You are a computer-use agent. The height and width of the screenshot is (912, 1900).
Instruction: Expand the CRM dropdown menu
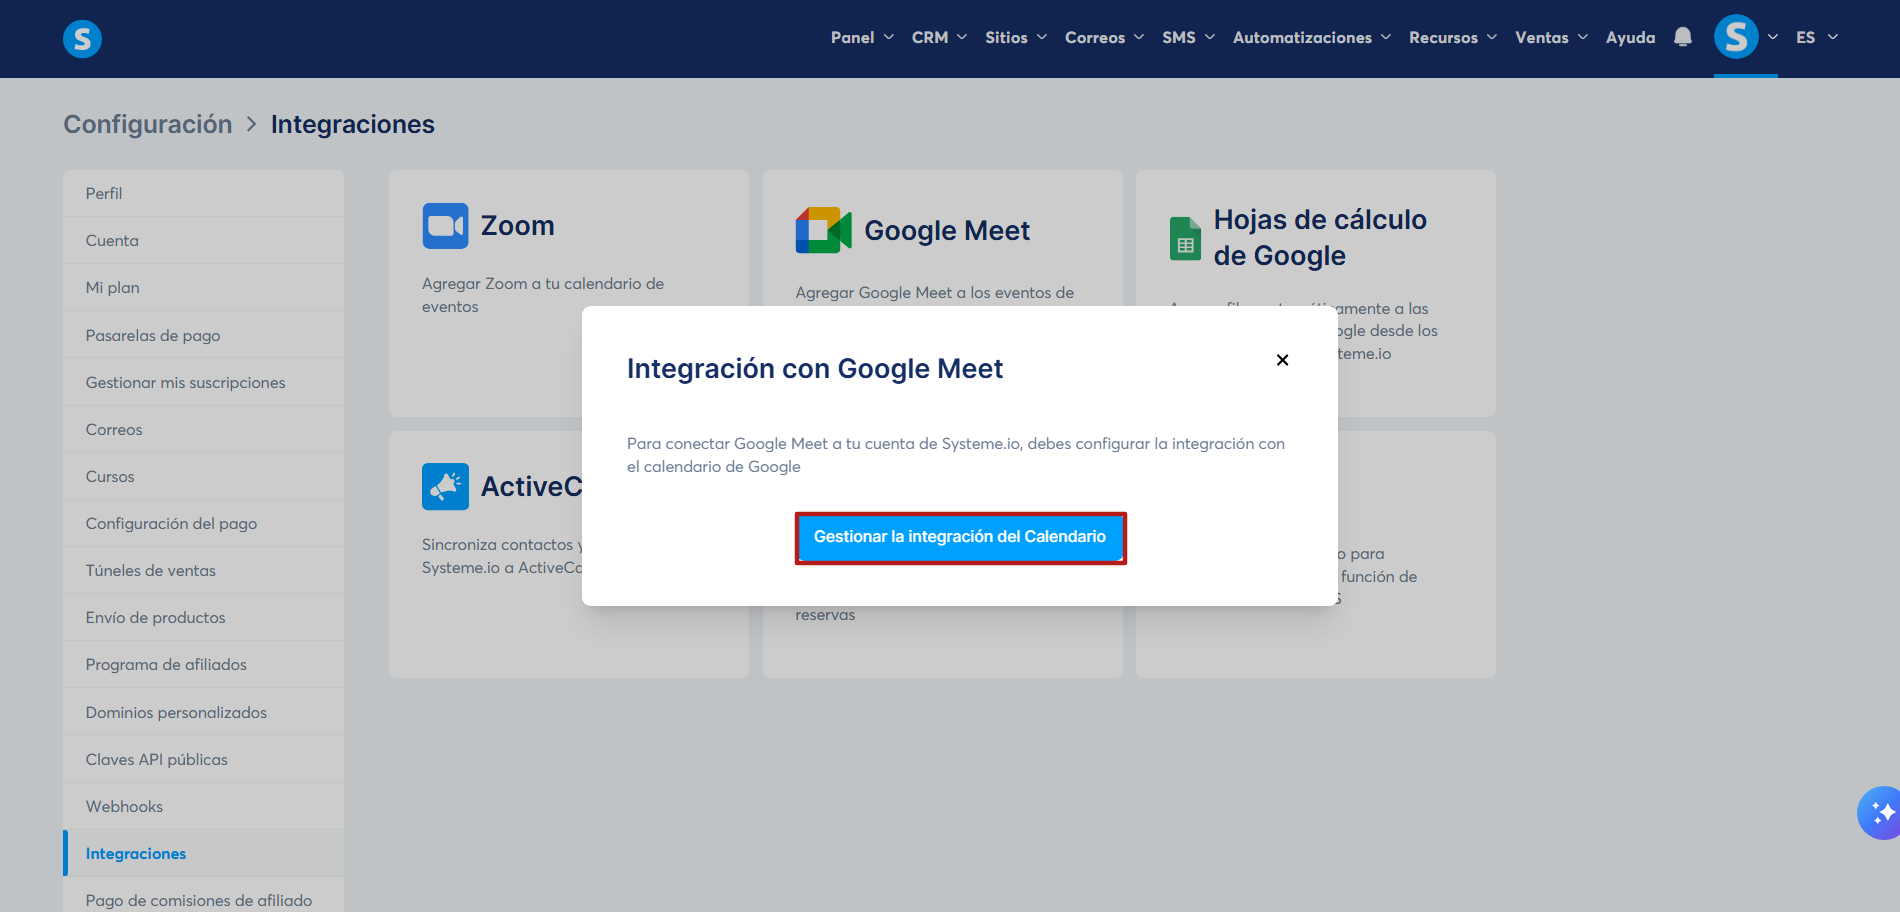pyautogui.click(x=939, y=37)
